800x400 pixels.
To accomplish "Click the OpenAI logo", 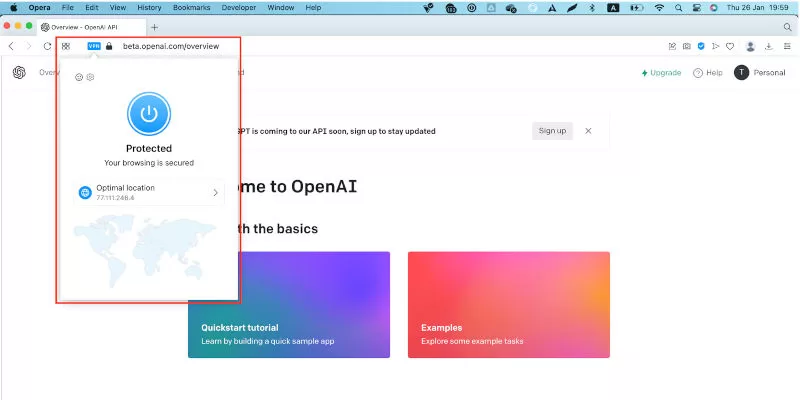I will coord(19,72).
